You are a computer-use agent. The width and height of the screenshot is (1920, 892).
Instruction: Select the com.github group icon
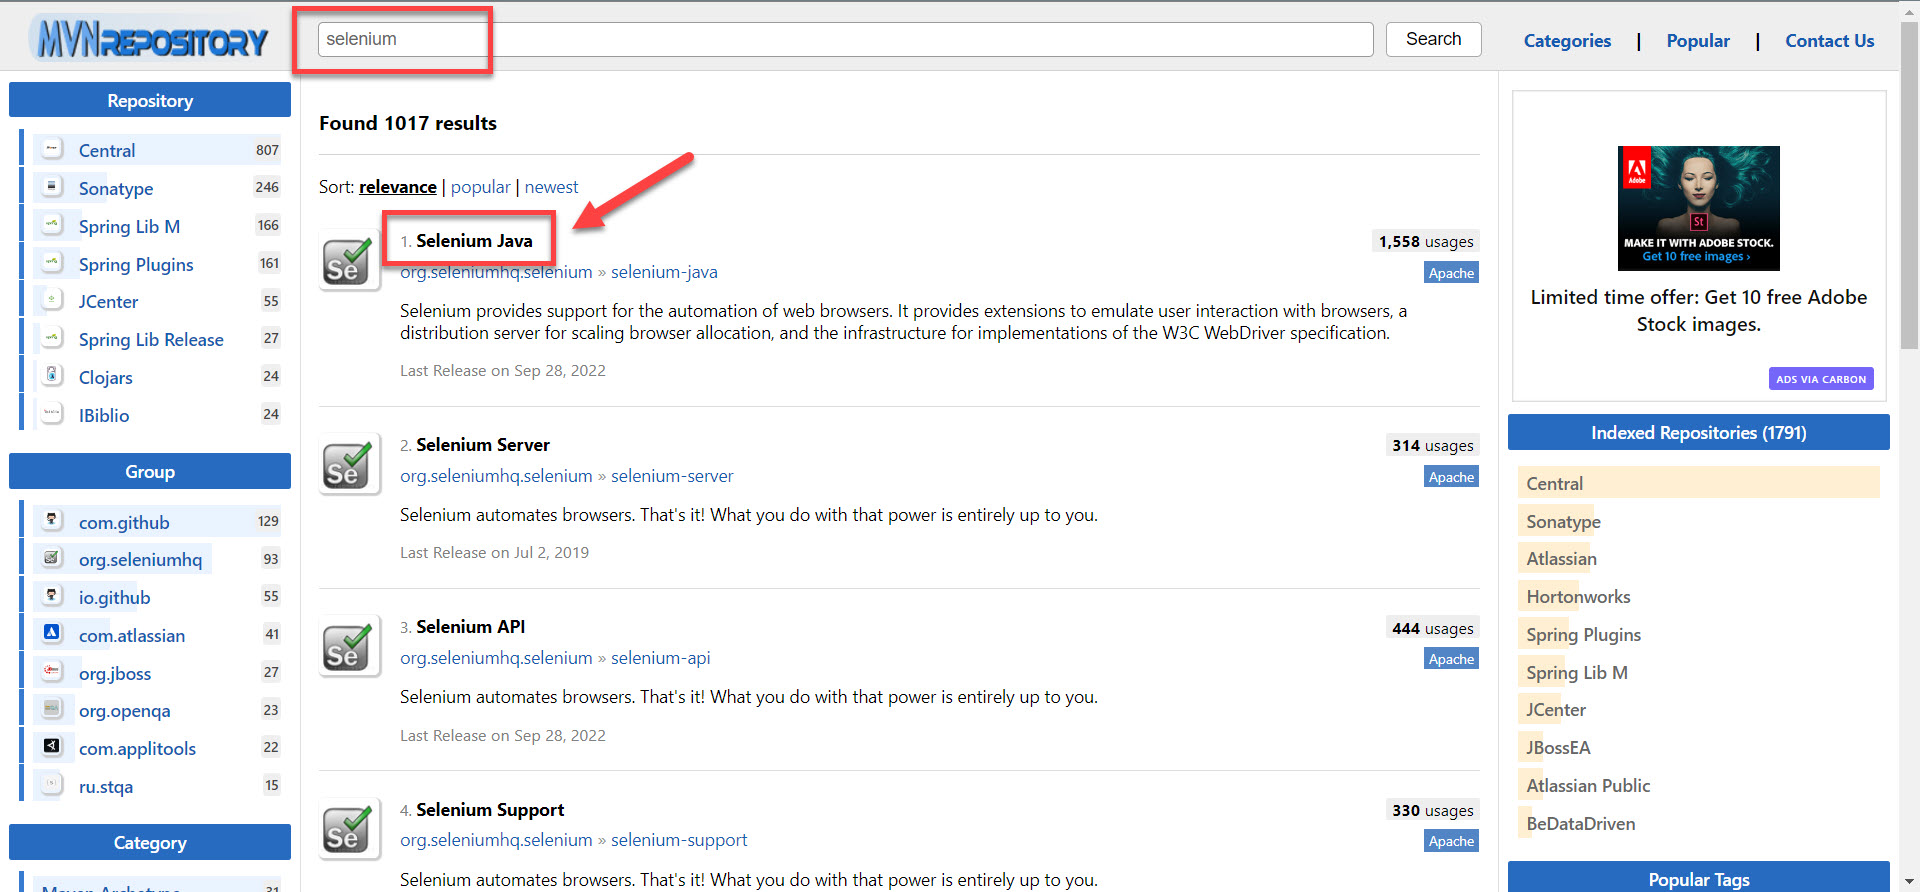[52, 520]
